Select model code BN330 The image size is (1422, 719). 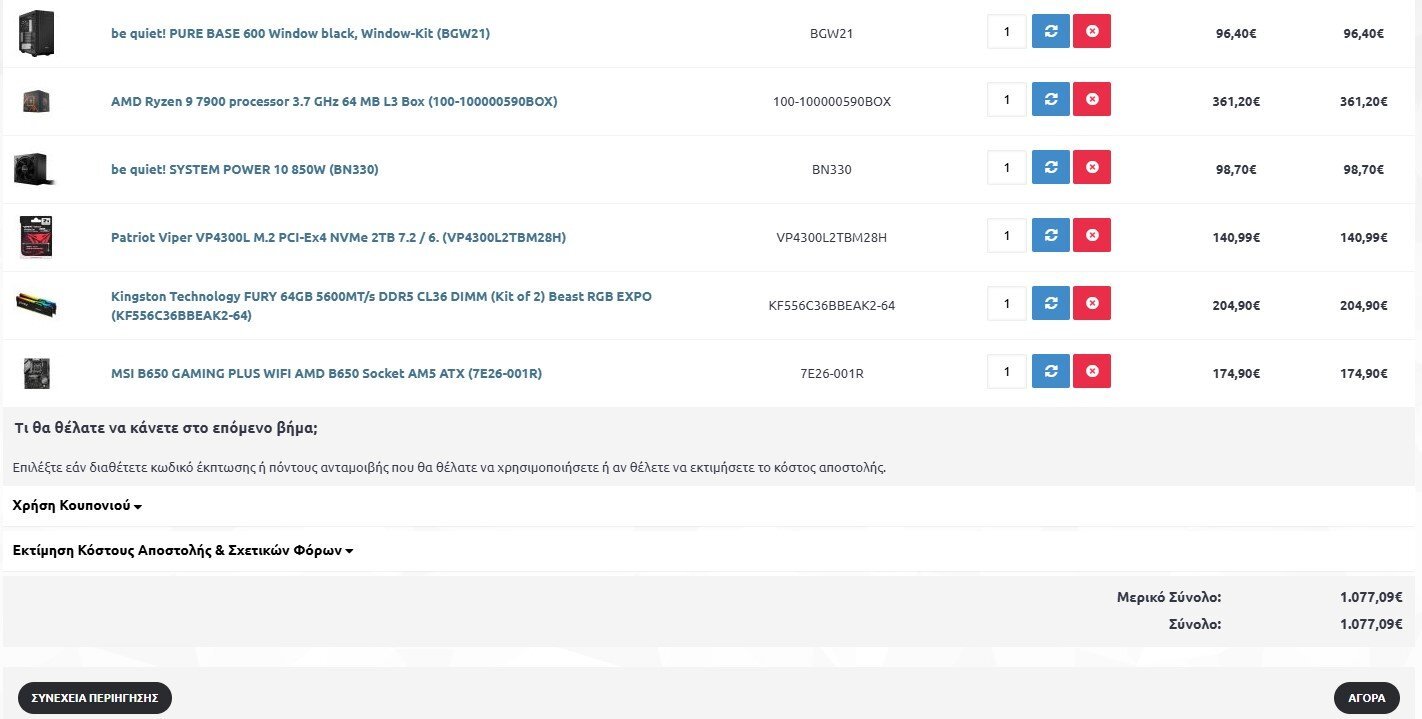[x=832, y=169]
